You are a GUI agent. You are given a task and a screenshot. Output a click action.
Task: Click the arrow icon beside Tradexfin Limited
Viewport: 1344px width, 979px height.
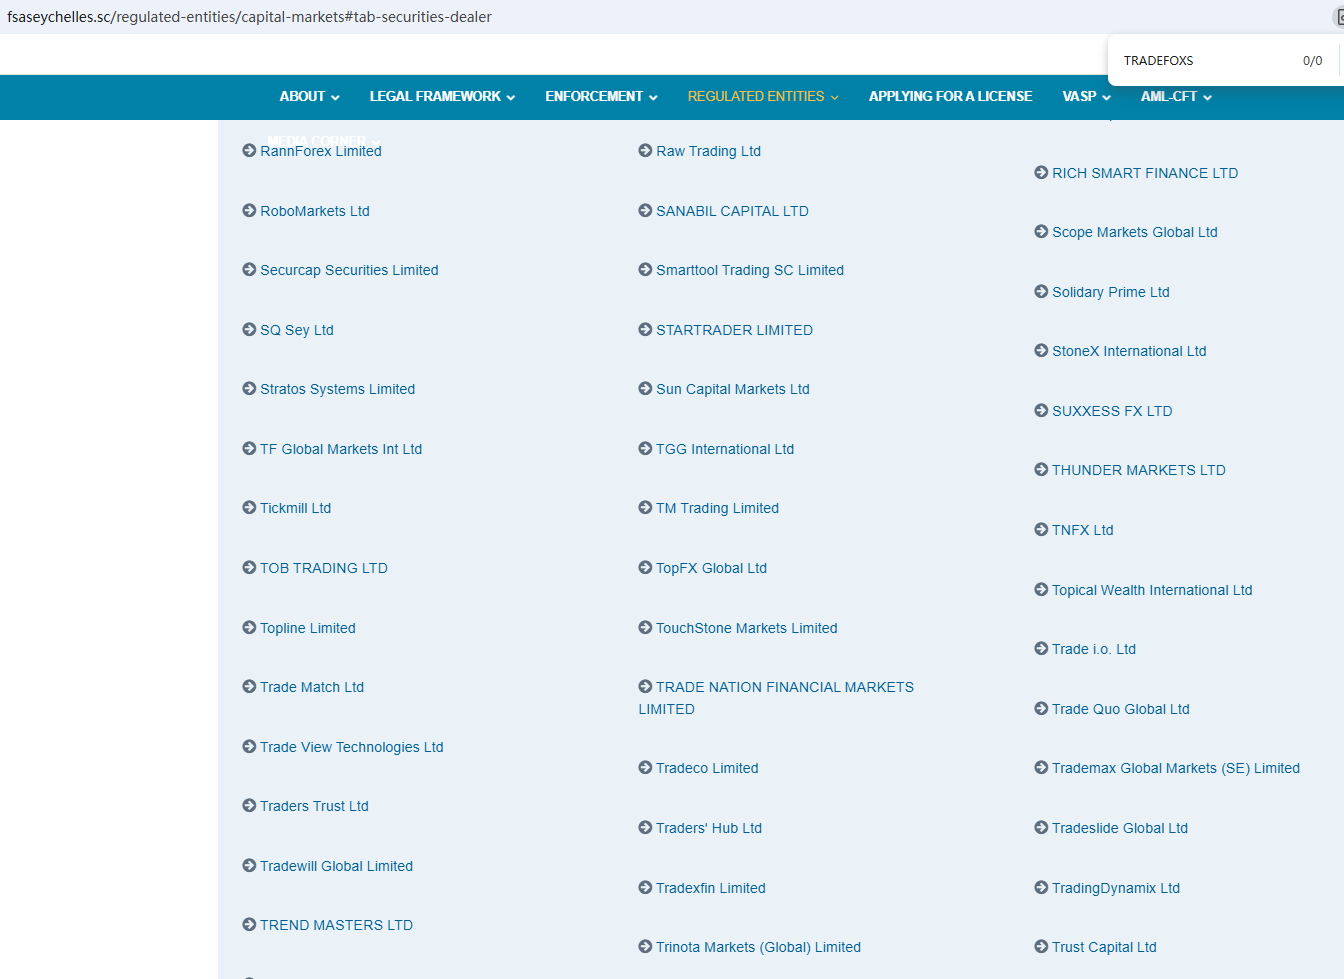(645, 888)
